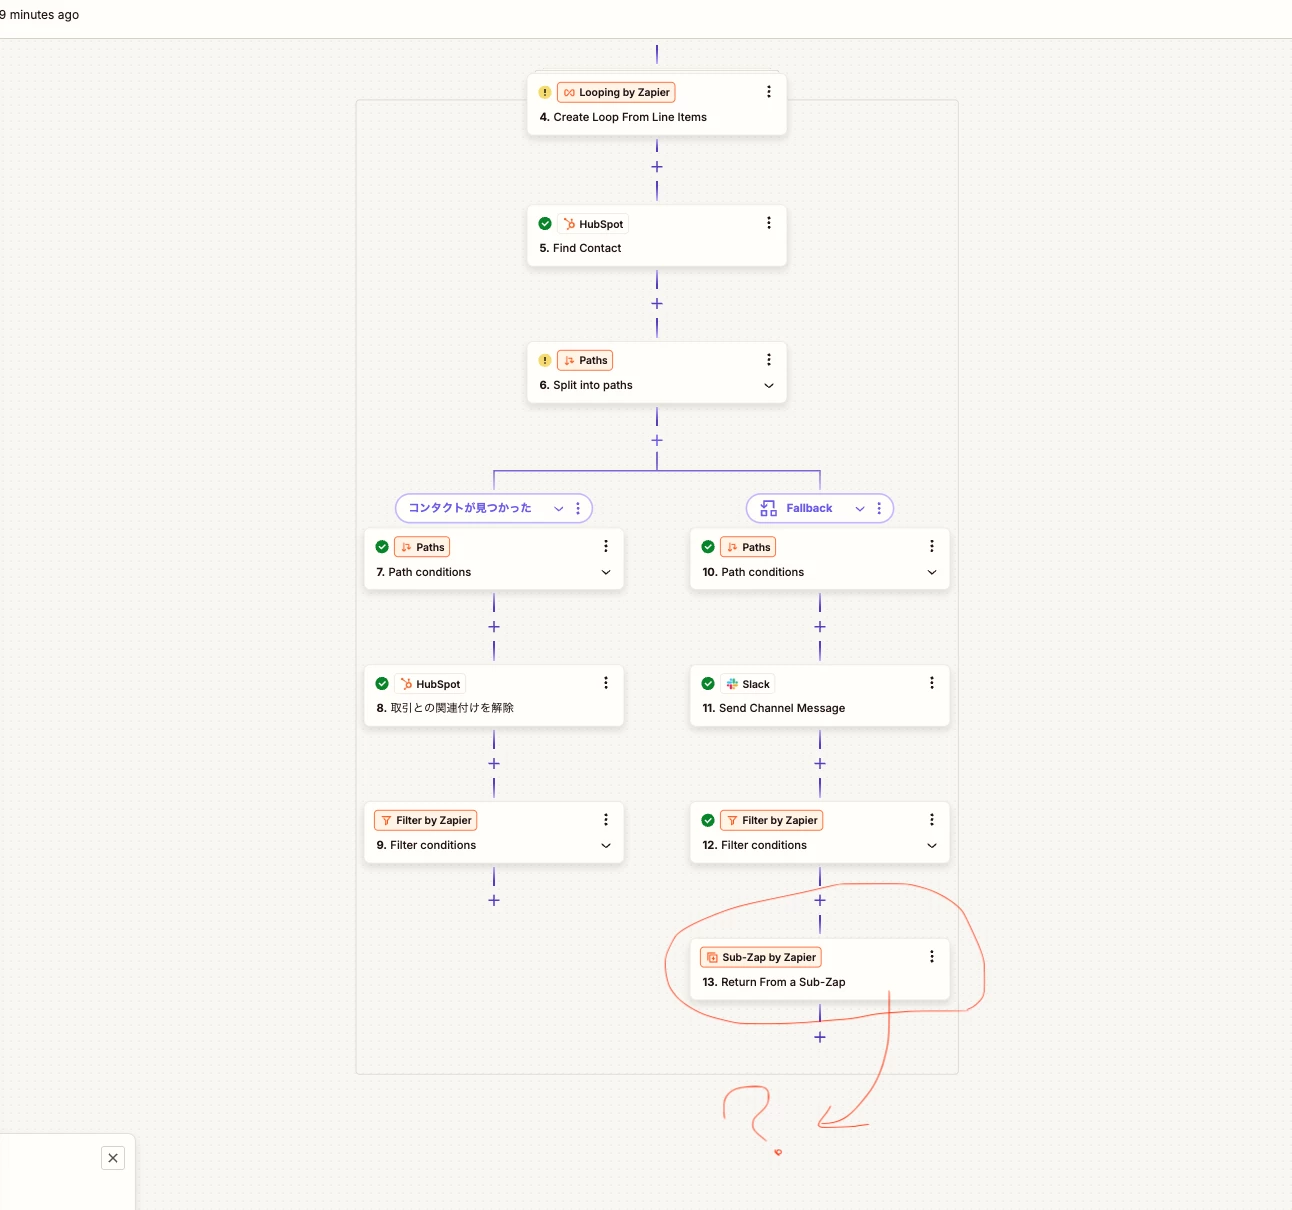The image size is (1292, 1210).
Task: Add step after step 12 Filter conditions
Action: point(820,900)
